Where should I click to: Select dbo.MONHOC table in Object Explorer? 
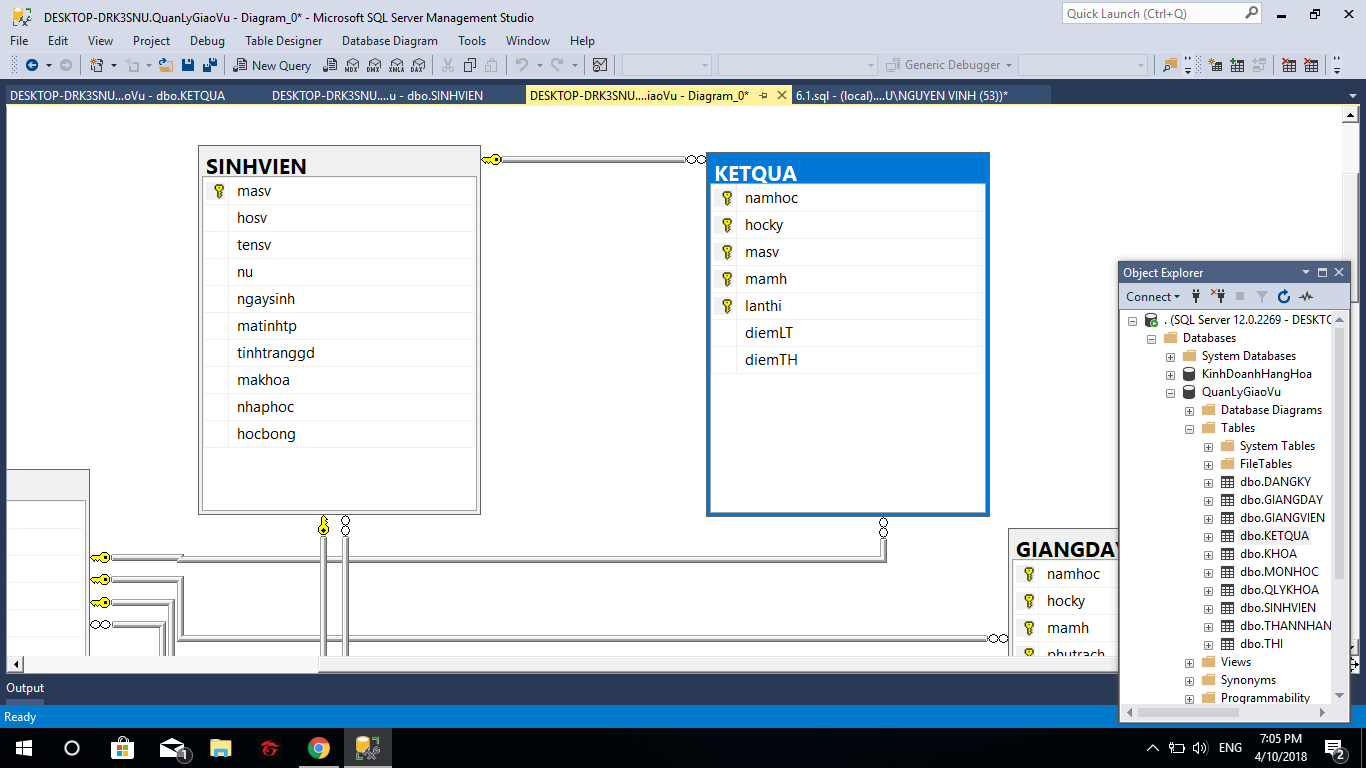tap(1278, 572)
